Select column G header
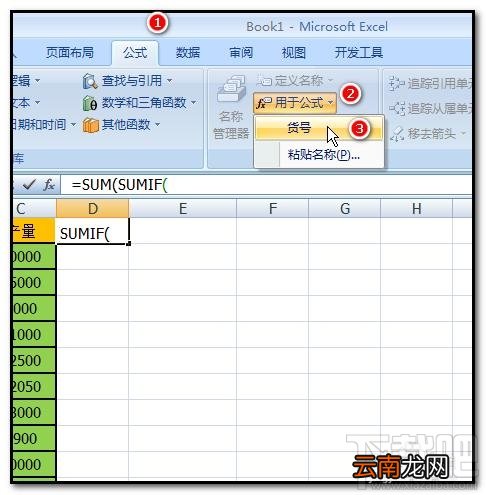This screenshot has height=495, width=486. 345,209
